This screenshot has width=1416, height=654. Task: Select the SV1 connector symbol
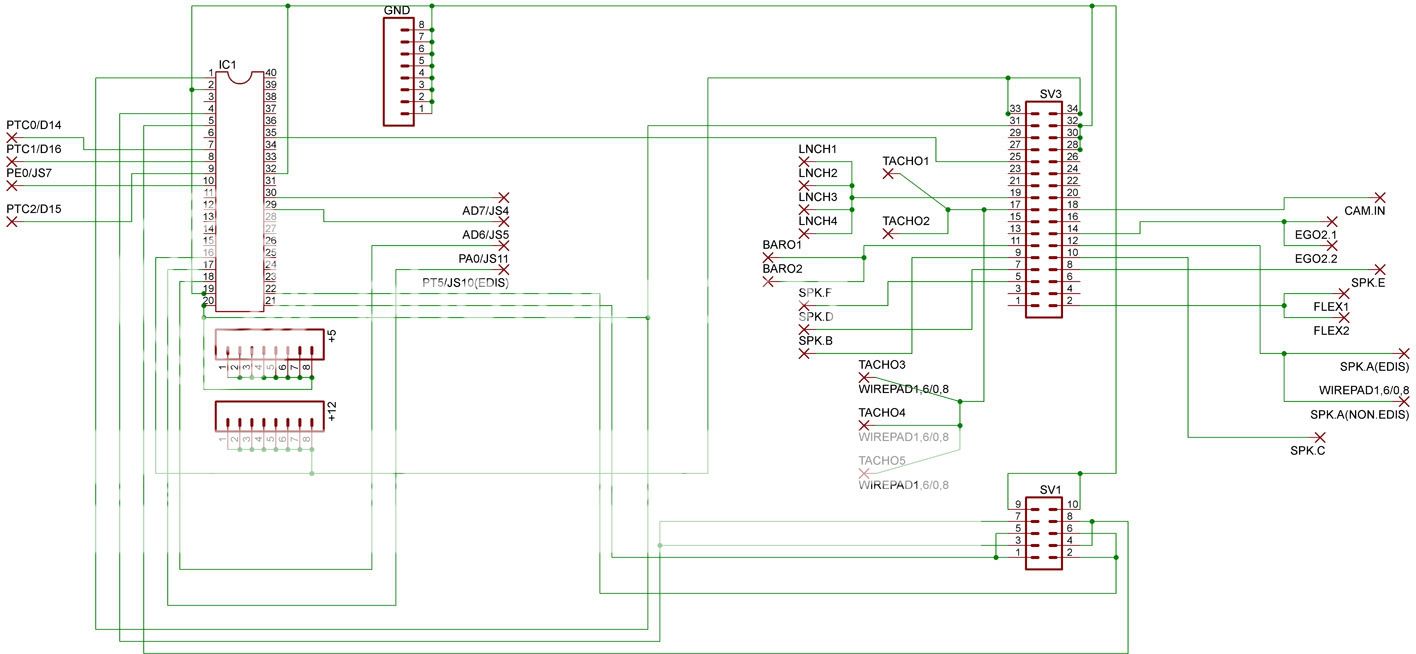pyautogui.click(x=1044, y=532)
